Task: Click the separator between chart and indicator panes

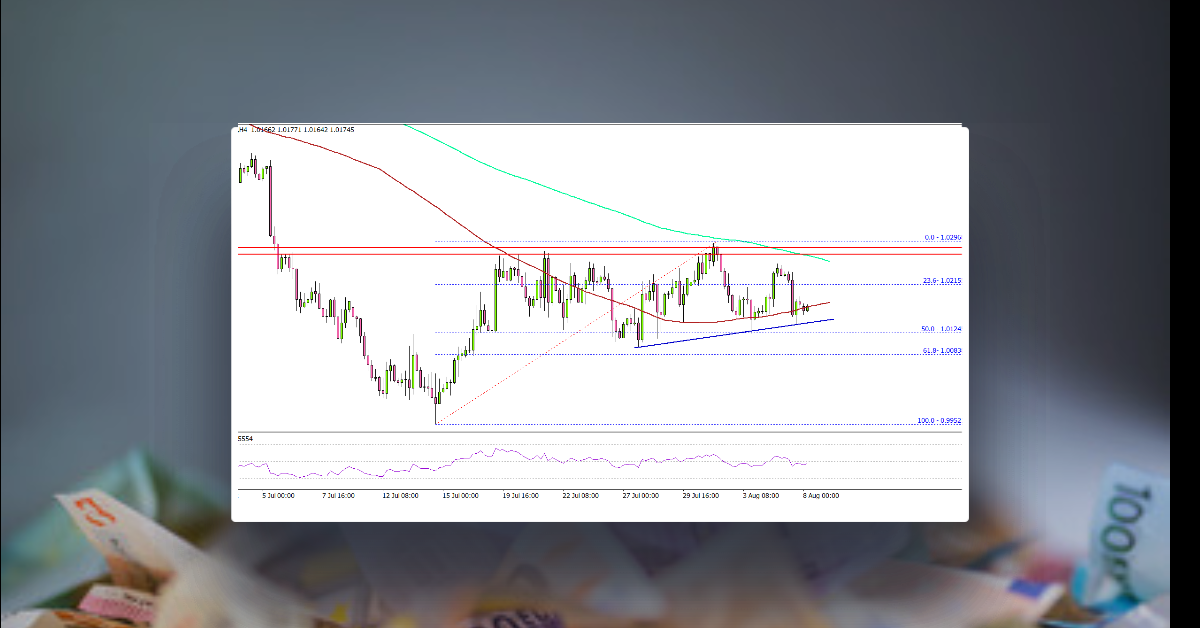Action: [x=600, y=431]
